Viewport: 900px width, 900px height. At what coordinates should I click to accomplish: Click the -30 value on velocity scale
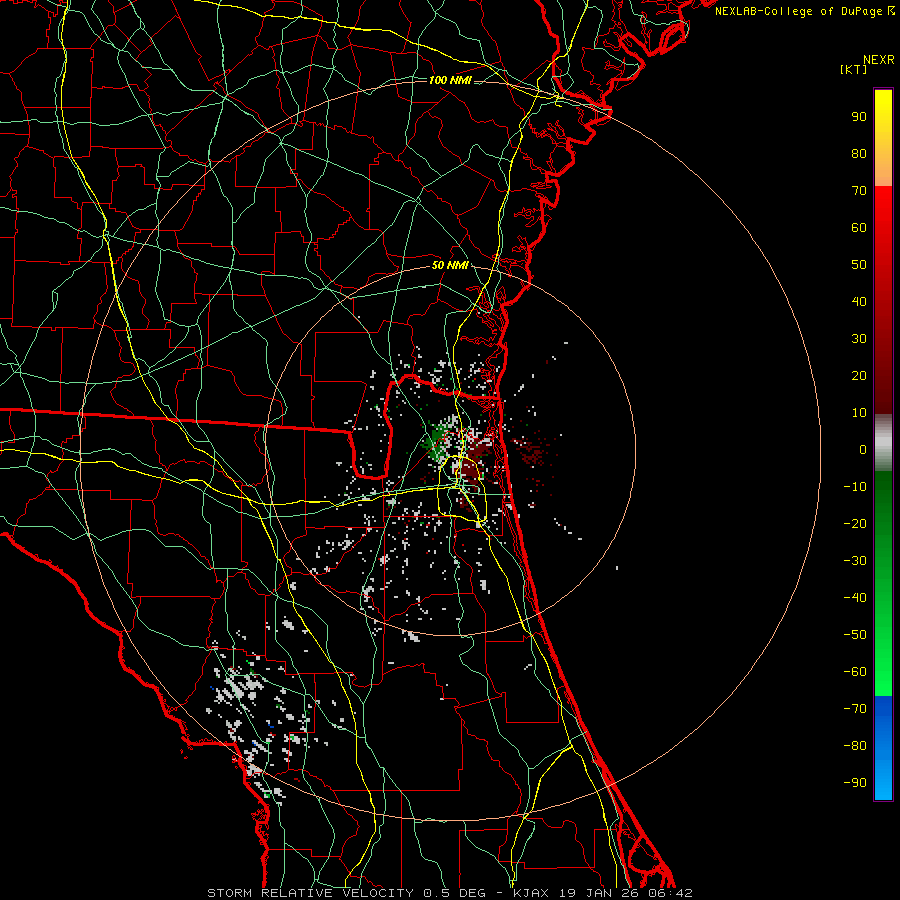855,561
